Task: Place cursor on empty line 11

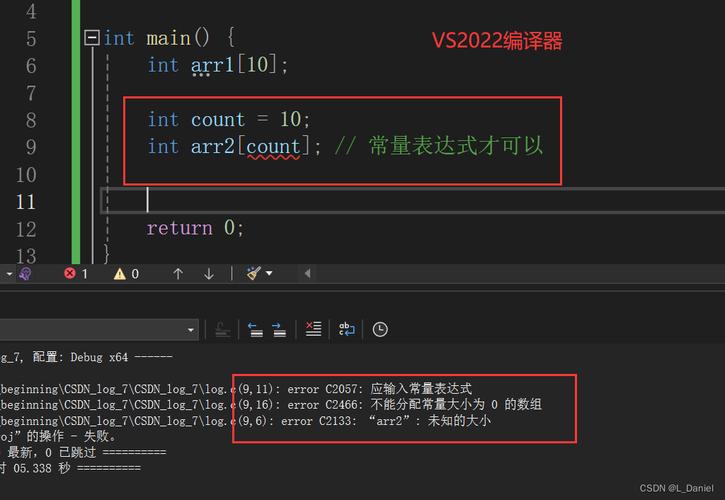Action: [x=412, y=201]
